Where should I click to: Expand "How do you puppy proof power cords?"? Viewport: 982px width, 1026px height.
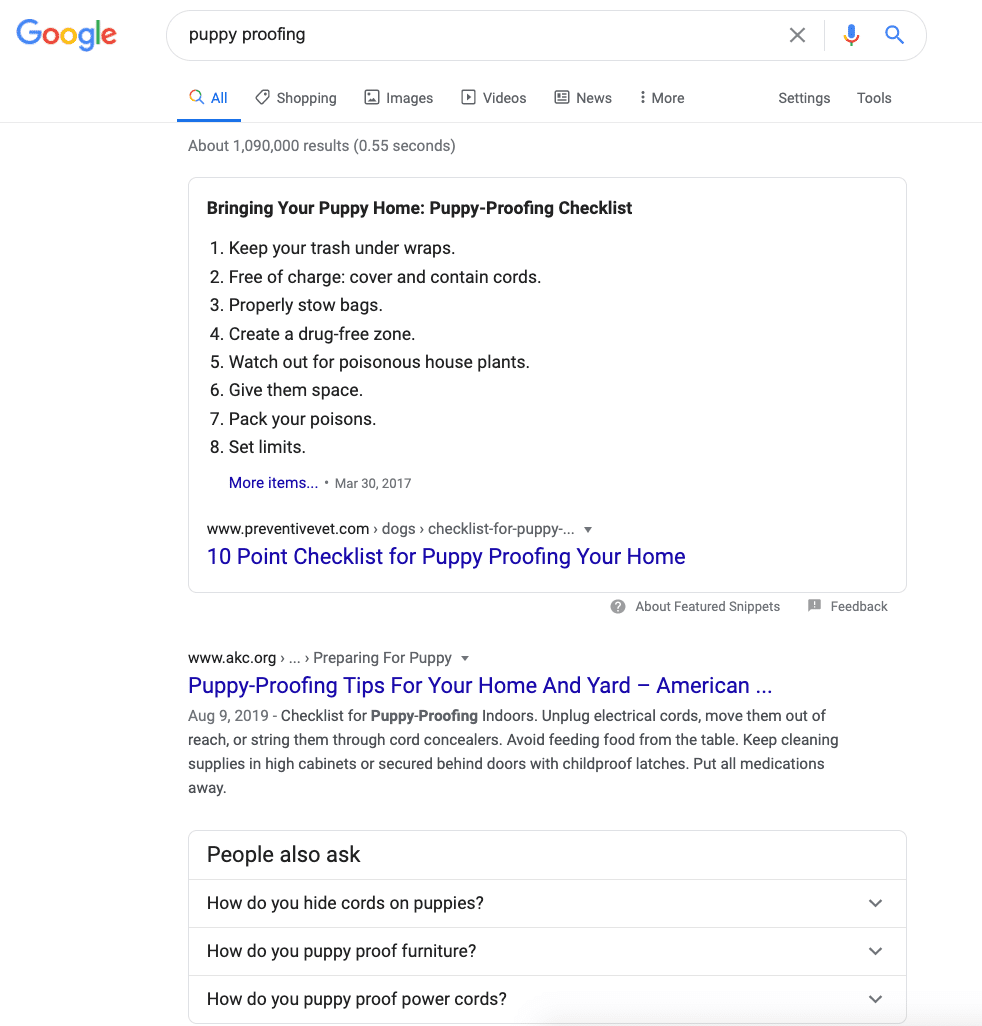coord(547,999)
